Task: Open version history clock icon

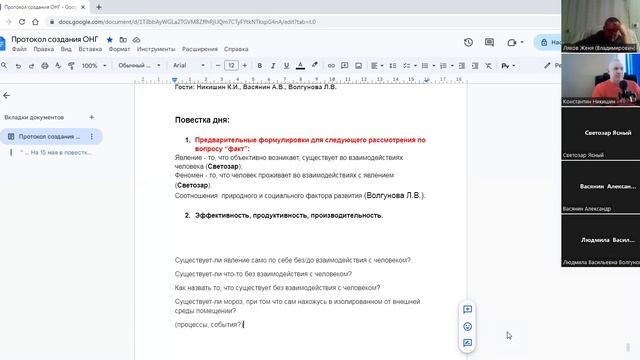Action: pos(468,42)
